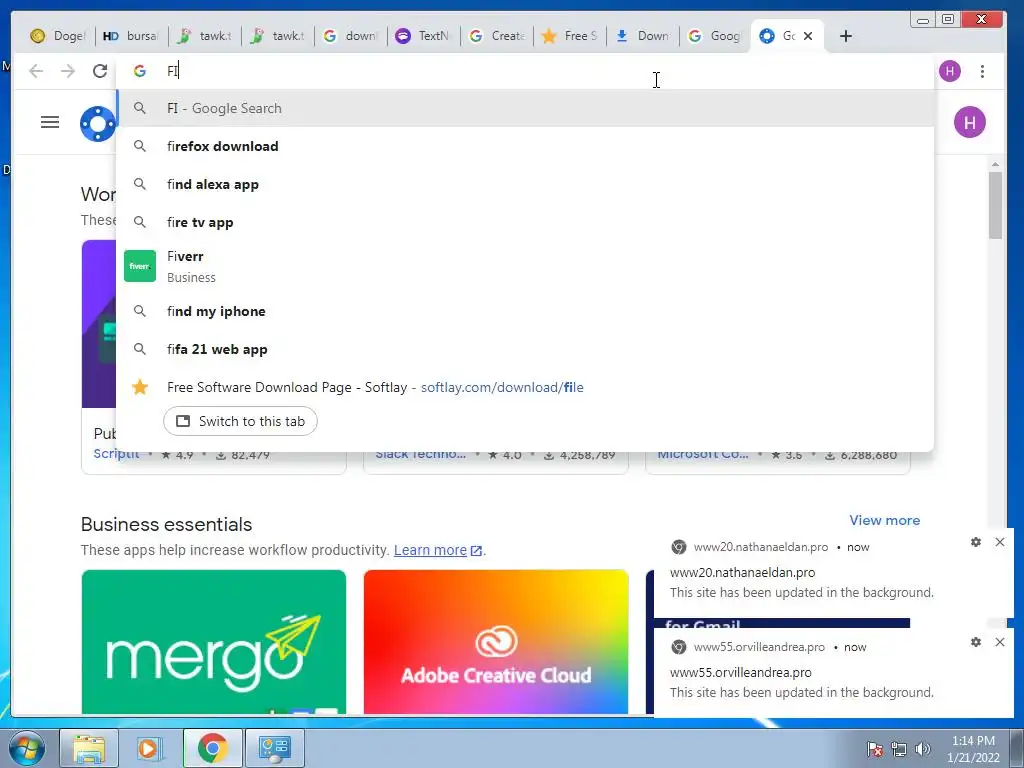
Task: Click Chrome icon in the taskbar
Action: (212, 748)
